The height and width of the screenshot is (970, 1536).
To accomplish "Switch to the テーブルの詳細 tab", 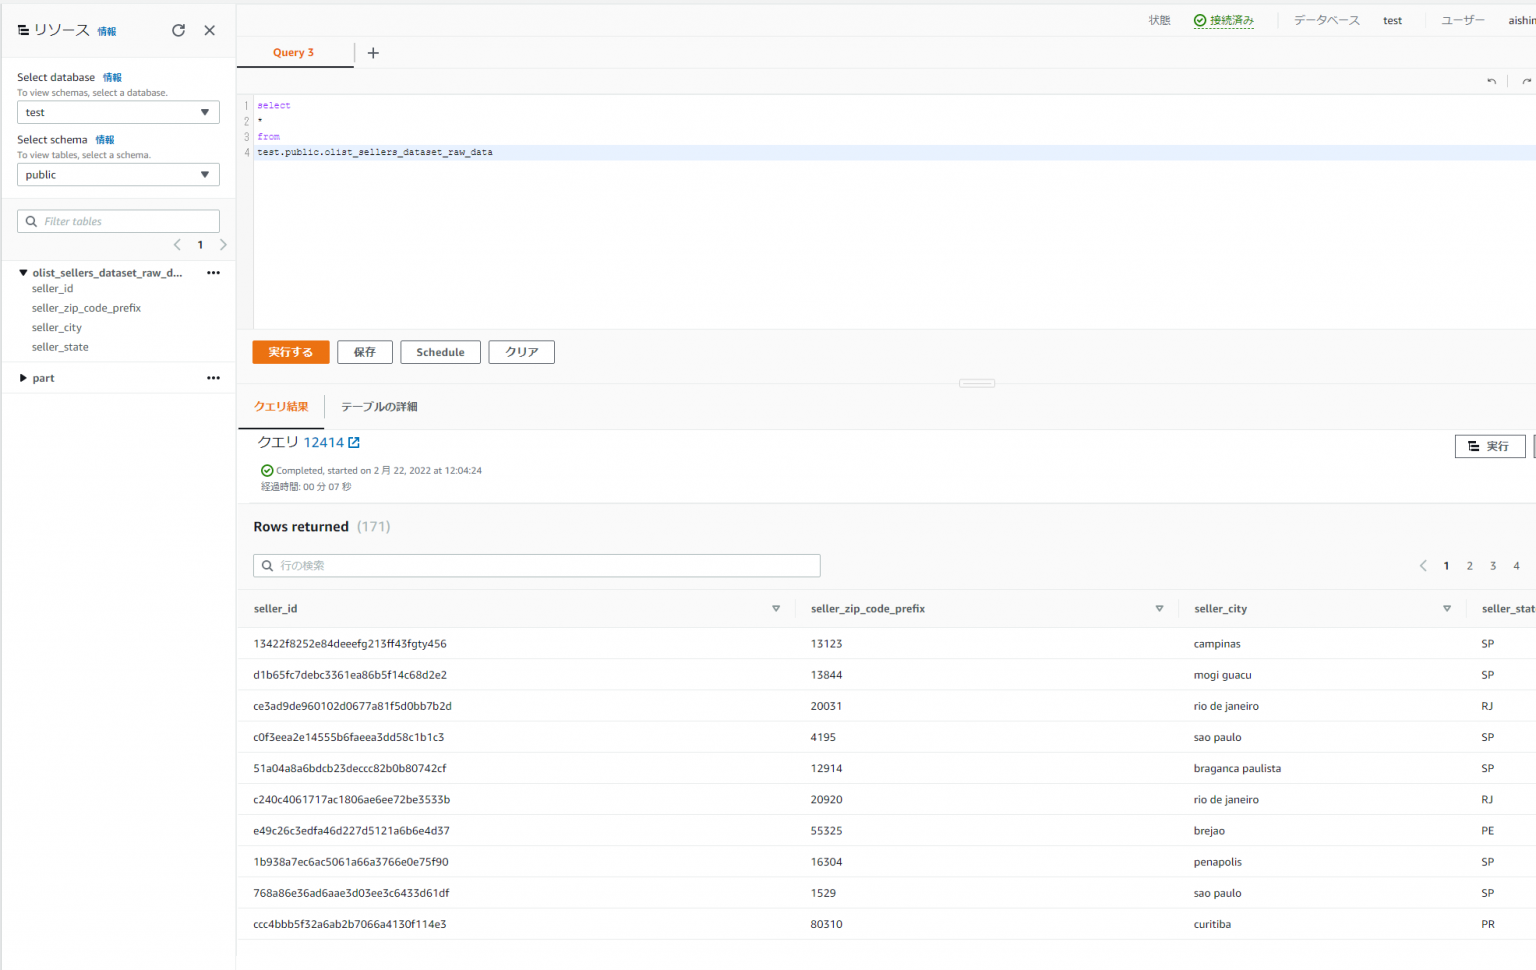I will coord(379,407).
